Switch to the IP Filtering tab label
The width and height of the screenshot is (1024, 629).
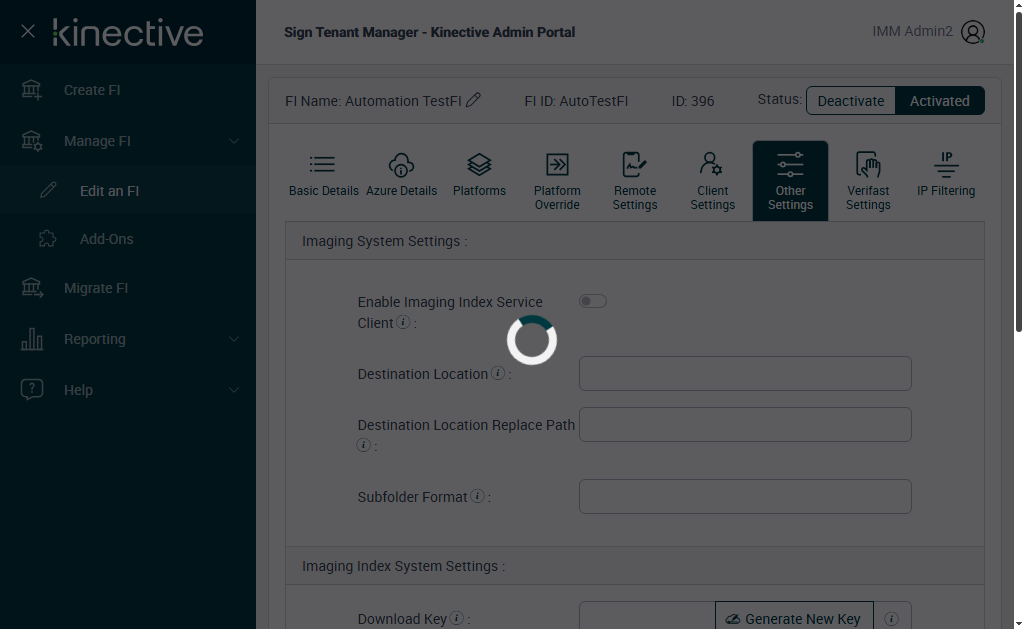pos(946,191)
